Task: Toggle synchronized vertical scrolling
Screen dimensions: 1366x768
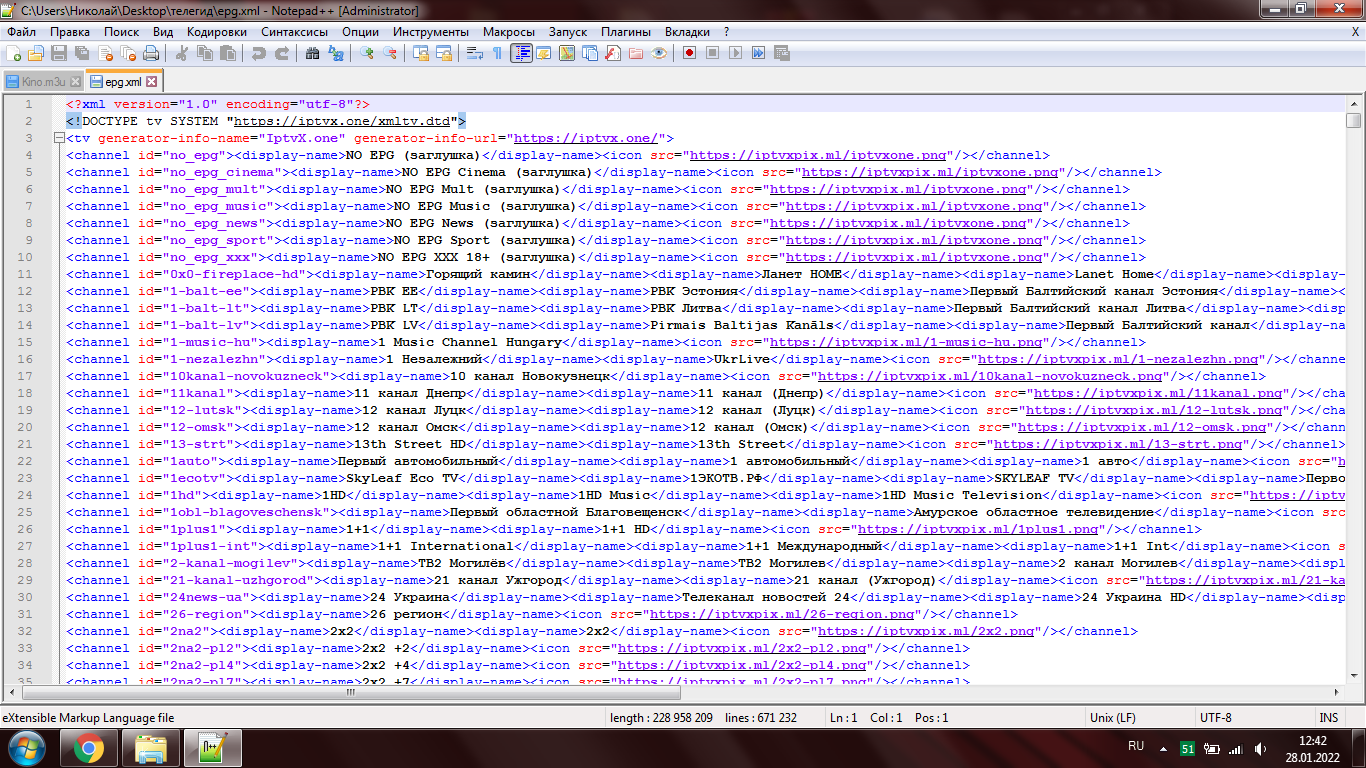Action: click(x=422, y=53)
